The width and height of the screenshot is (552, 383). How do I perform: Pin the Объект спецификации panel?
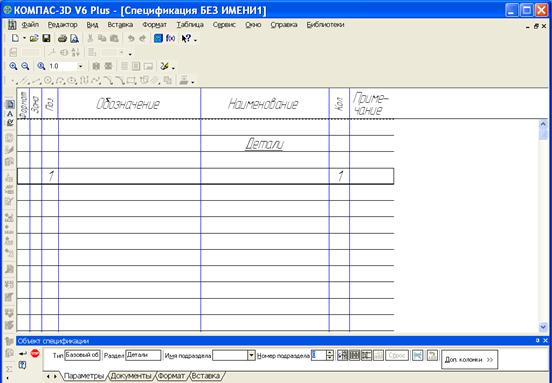tap(538, 340)
